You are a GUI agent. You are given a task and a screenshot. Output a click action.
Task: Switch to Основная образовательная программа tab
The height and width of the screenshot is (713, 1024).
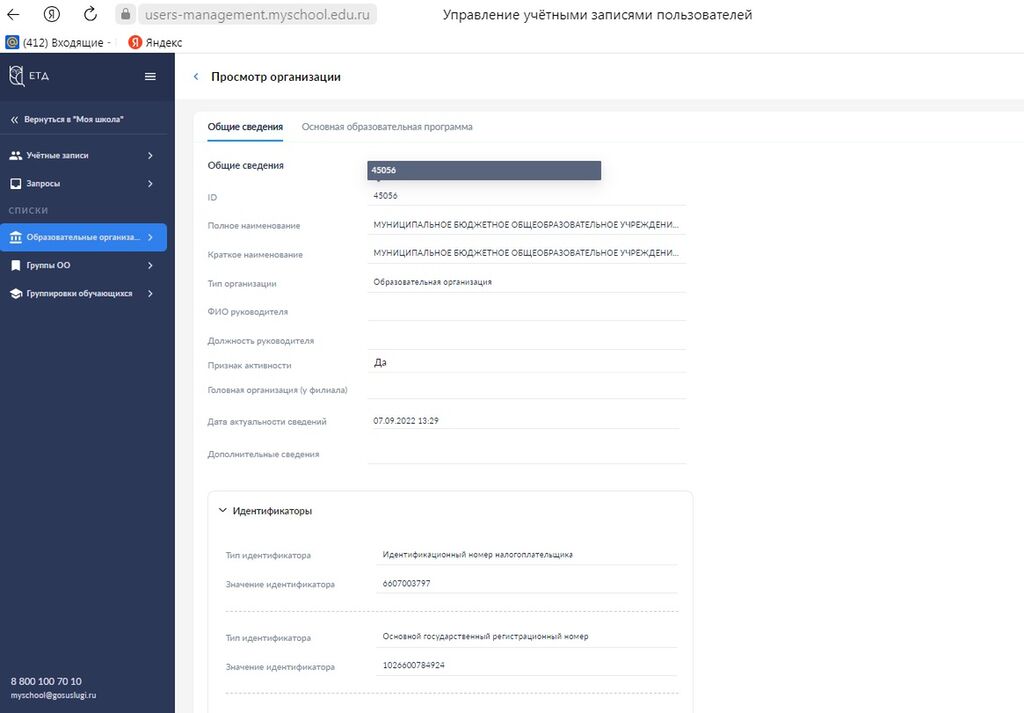click(x=387, y=127)
